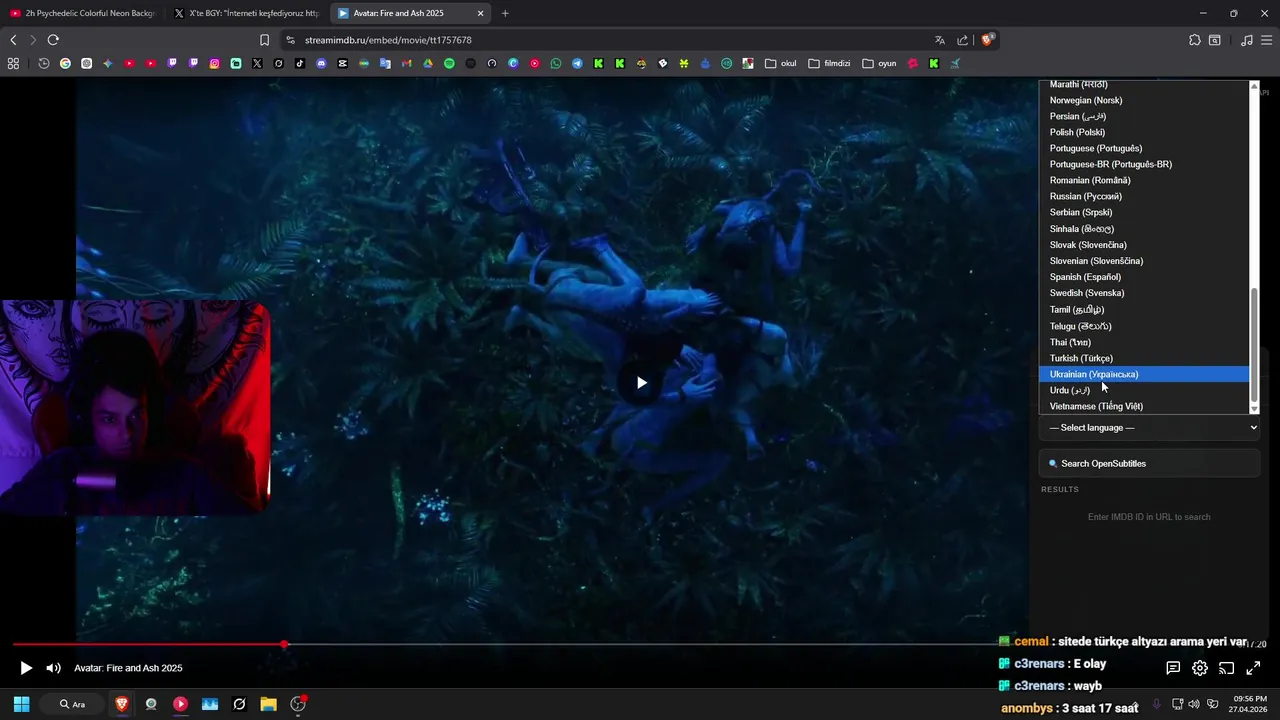Open File Explorer from taskbar
The width and height of the screenshot is (1280, 720).
coord(268,704)
